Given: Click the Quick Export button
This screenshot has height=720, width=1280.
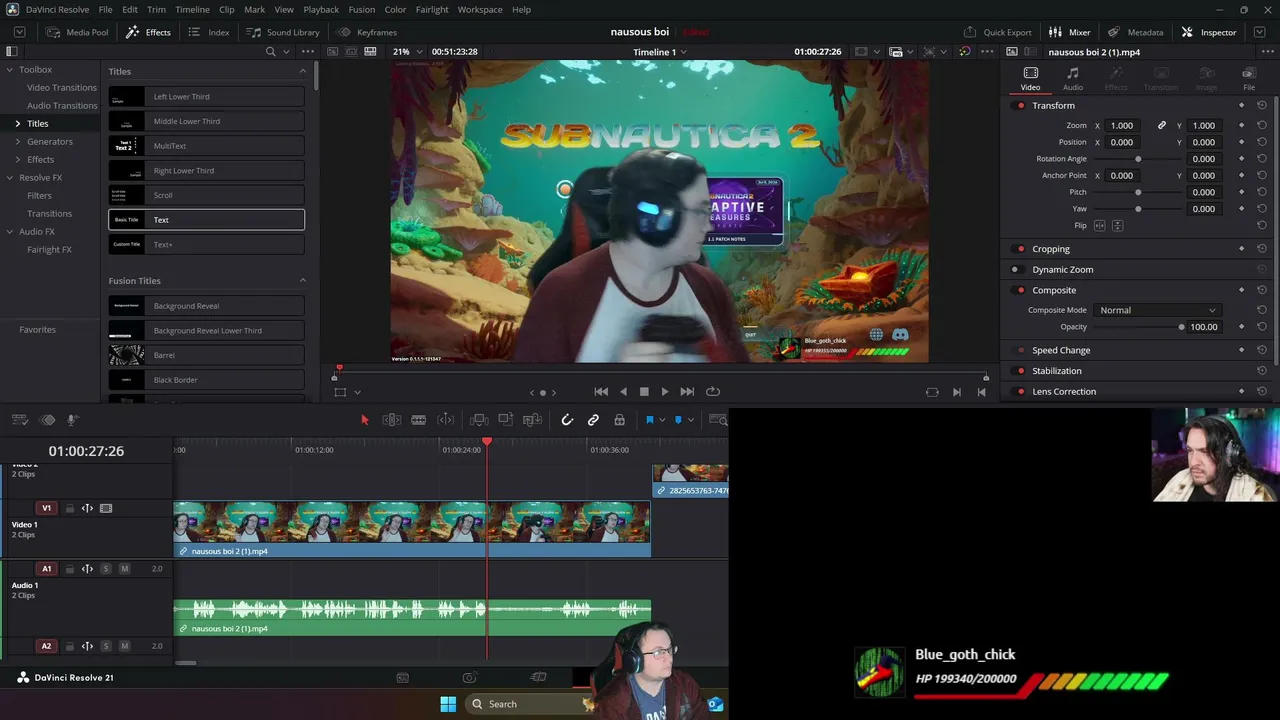Looking at the screenshot, I should coord(997,32).
